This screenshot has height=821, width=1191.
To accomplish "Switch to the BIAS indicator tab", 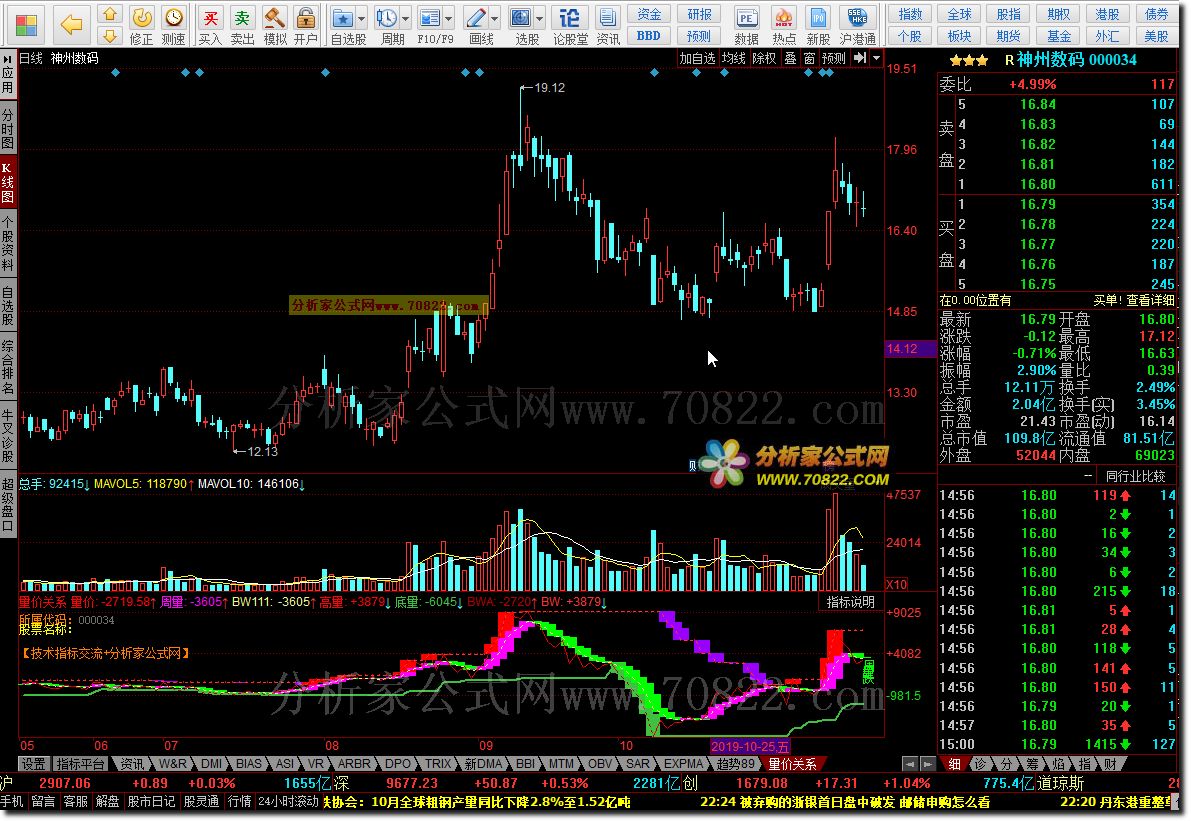I will pos(248,763).
